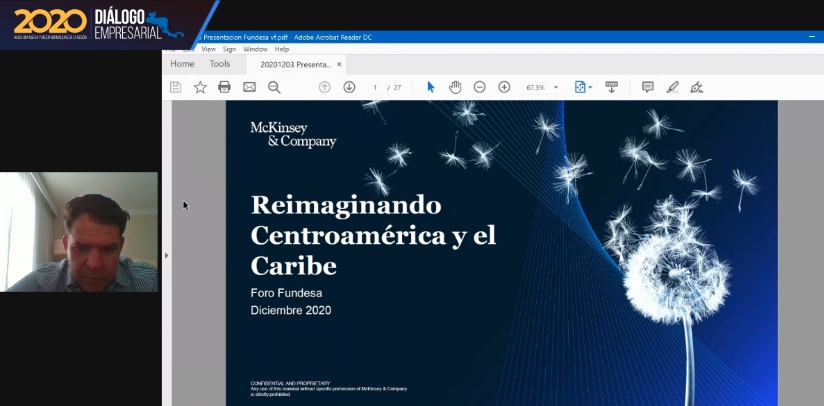Enable the Hand pan tool
824x406 pixels.
455,87
